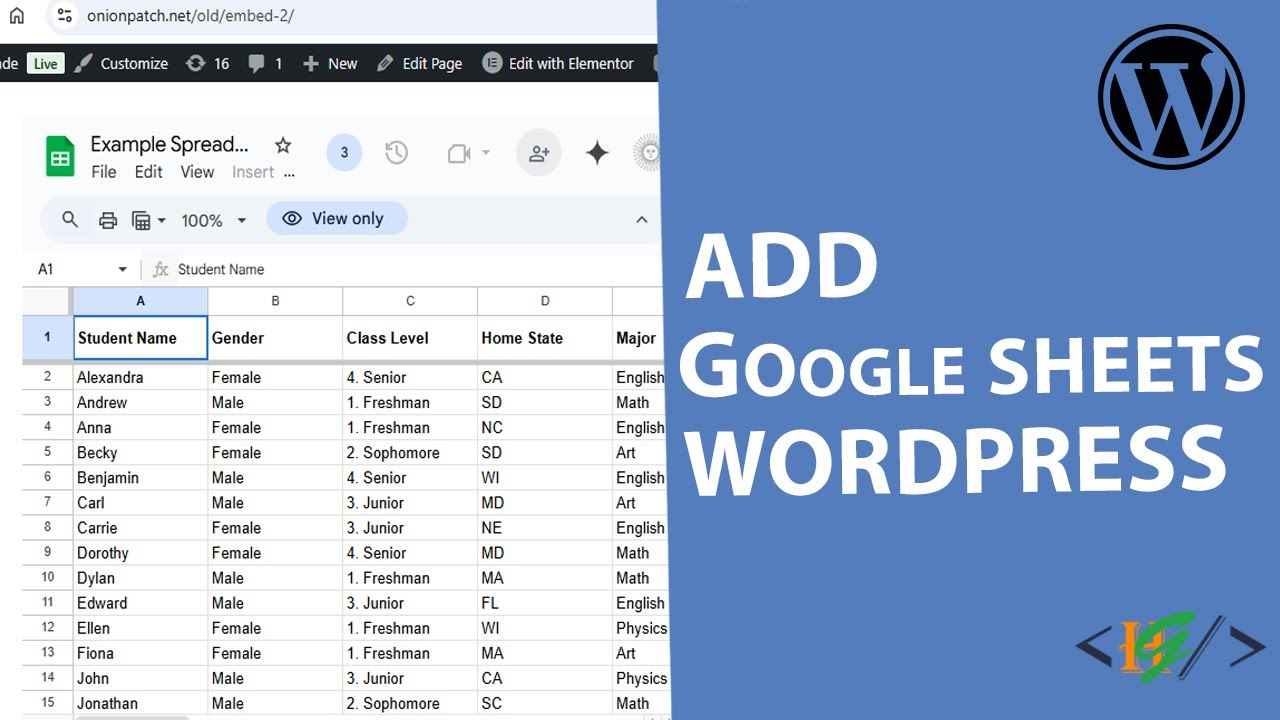The image size is (1280, 720).
Task: Open the filter views dropdown
Action: tap(149, 220)
